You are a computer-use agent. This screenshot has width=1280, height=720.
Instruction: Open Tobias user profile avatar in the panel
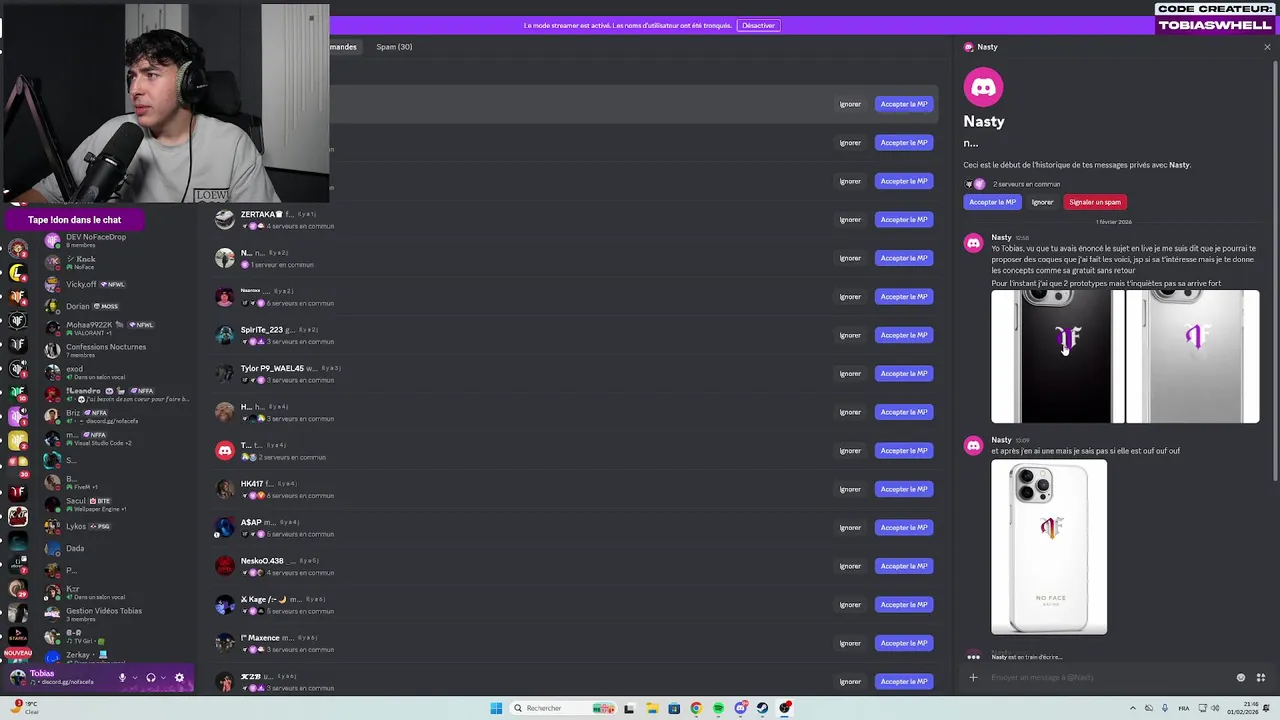(x=17, y=677)
